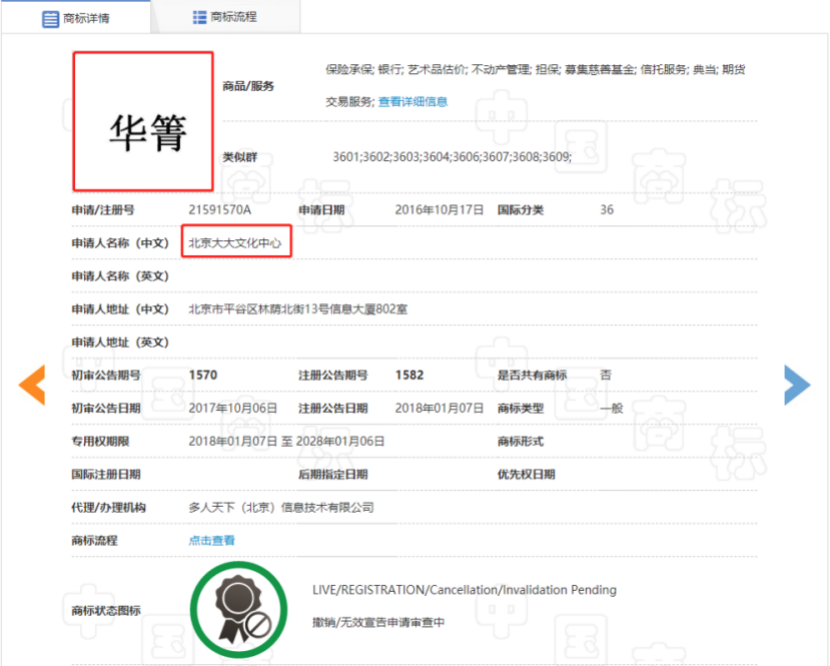The width and height of the screenshot is (830, 666).
Task: Select applicant name 北京大大文化中心
Action: [236, 243]
